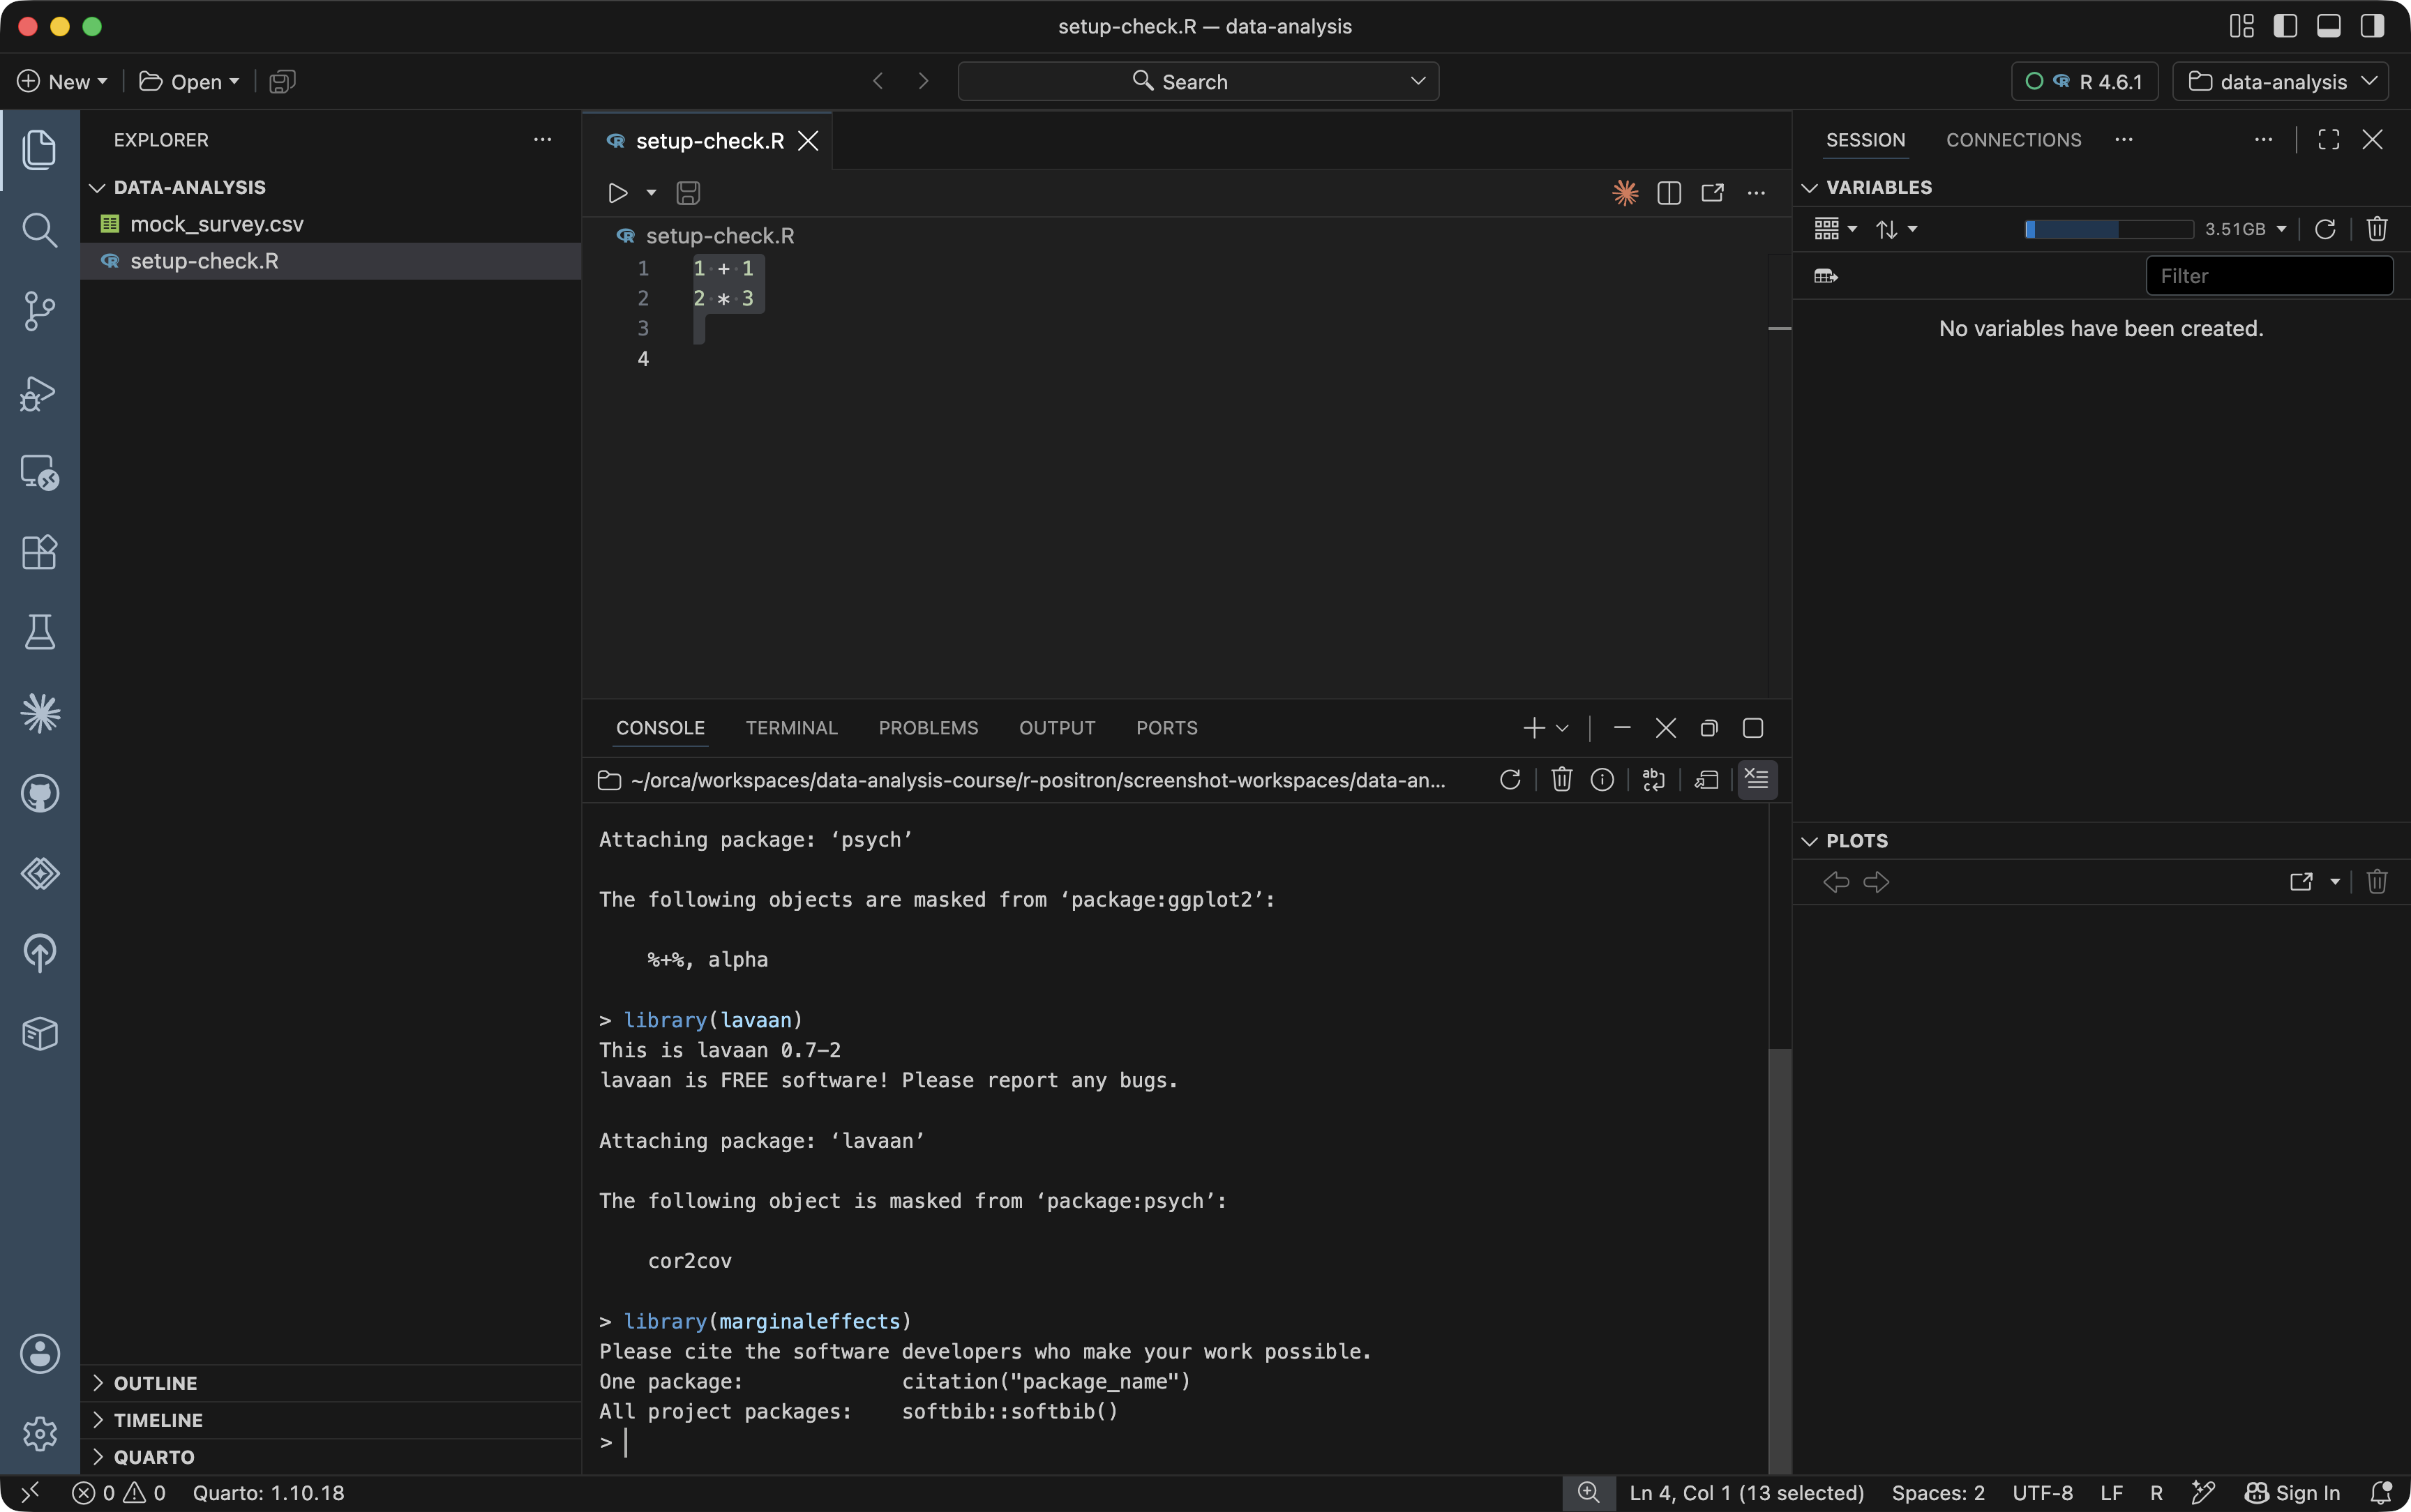Open the Testing flask view
Image resolution: width=2411 pixels, height=1512 pixels.
pos(39,632)
